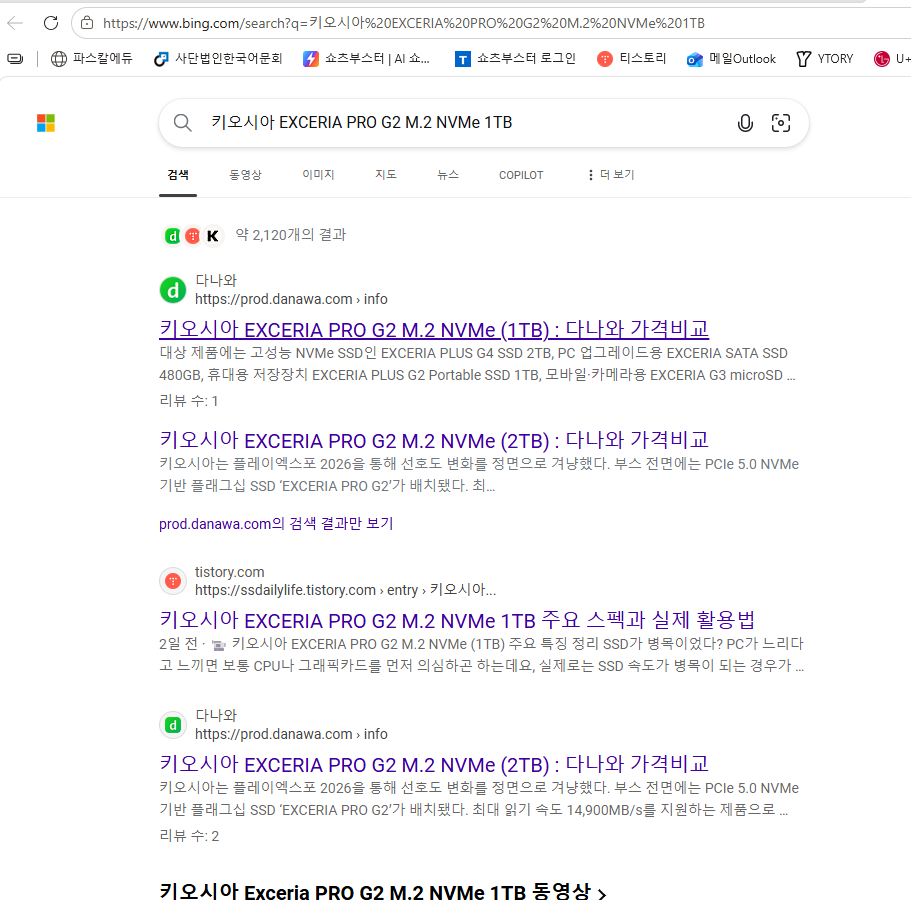The image size is (911, 900).
Task: Click the first result snippet about EXCERIA PLUS G4
Action: [478, 364]
